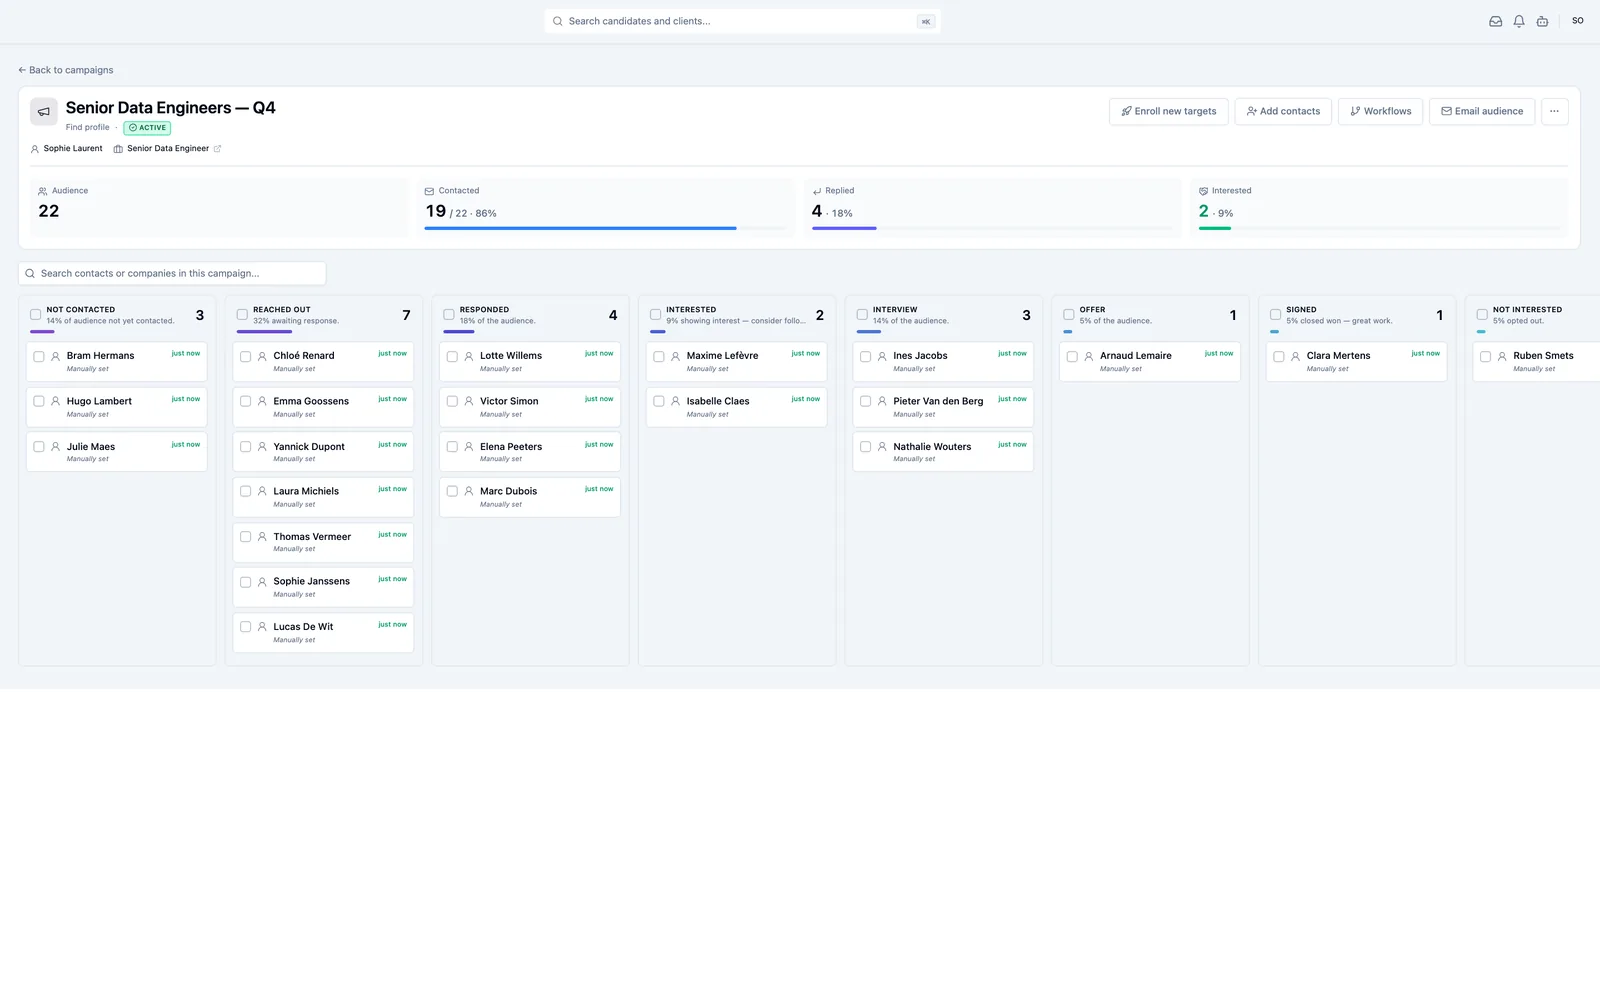
Task: Click the Interested icon in stats
Action: coord(1203,191)
